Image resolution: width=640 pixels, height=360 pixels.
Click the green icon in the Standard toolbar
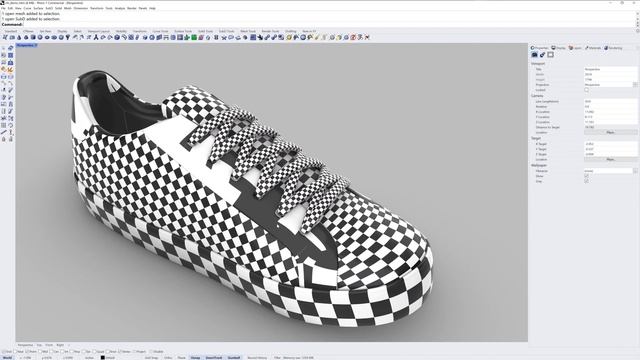tap(194, 37)
